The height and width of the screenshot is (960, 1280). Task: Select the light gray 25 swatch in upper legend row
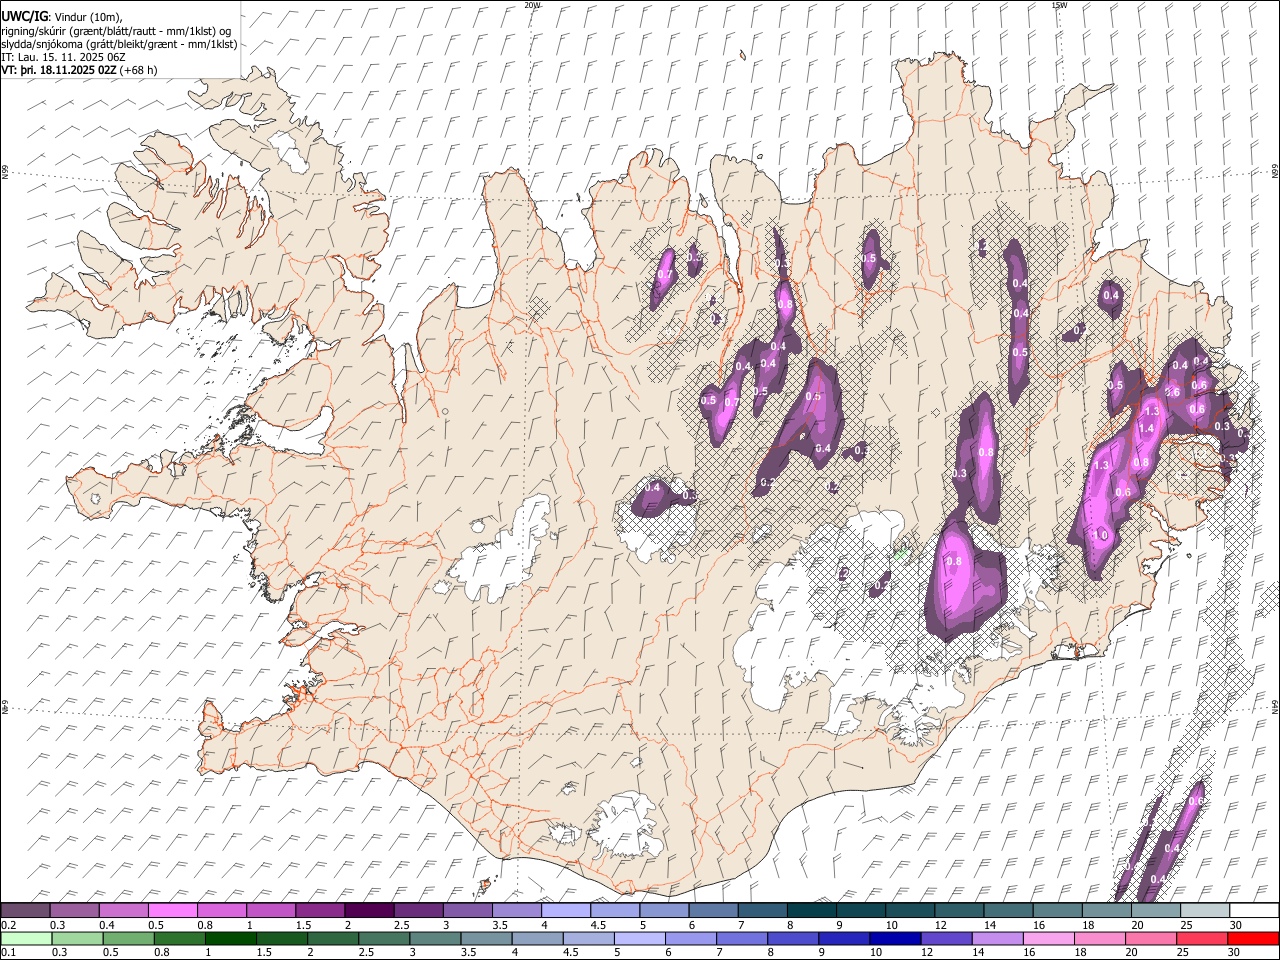point(1206,910)
